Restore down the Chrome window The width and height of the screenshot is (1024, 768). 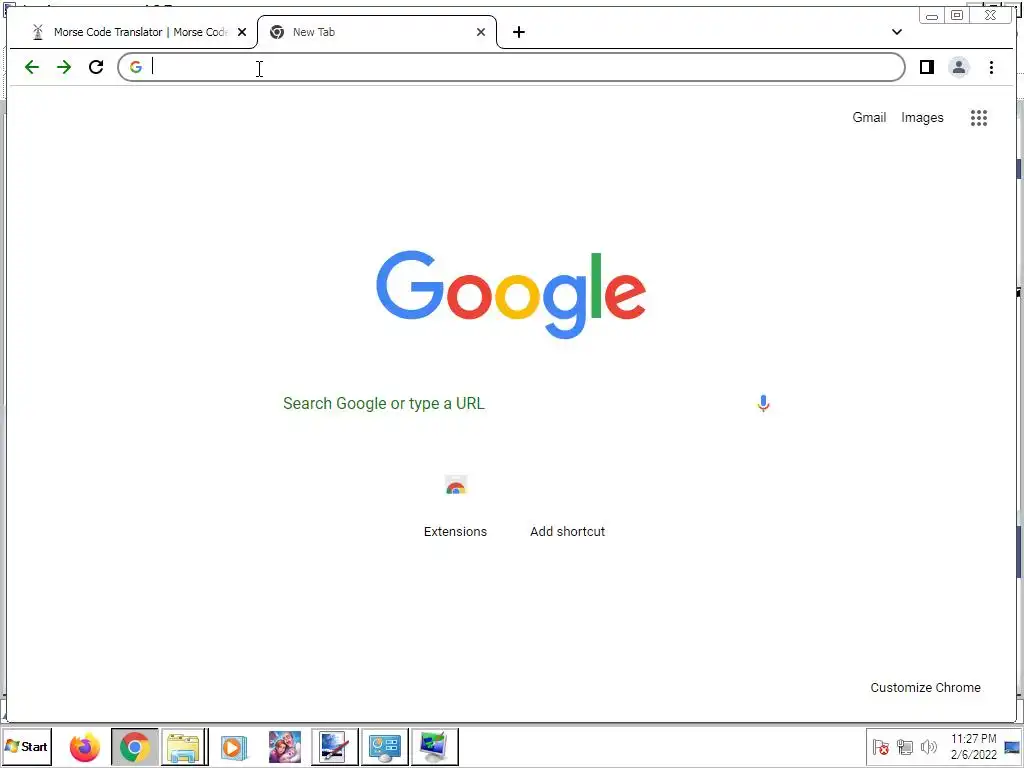(x=957, y=16)
